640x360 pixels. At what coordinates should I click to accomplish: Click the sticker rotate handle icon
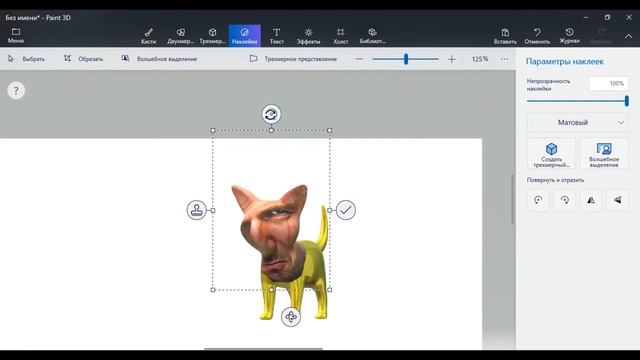click(271, 114)
